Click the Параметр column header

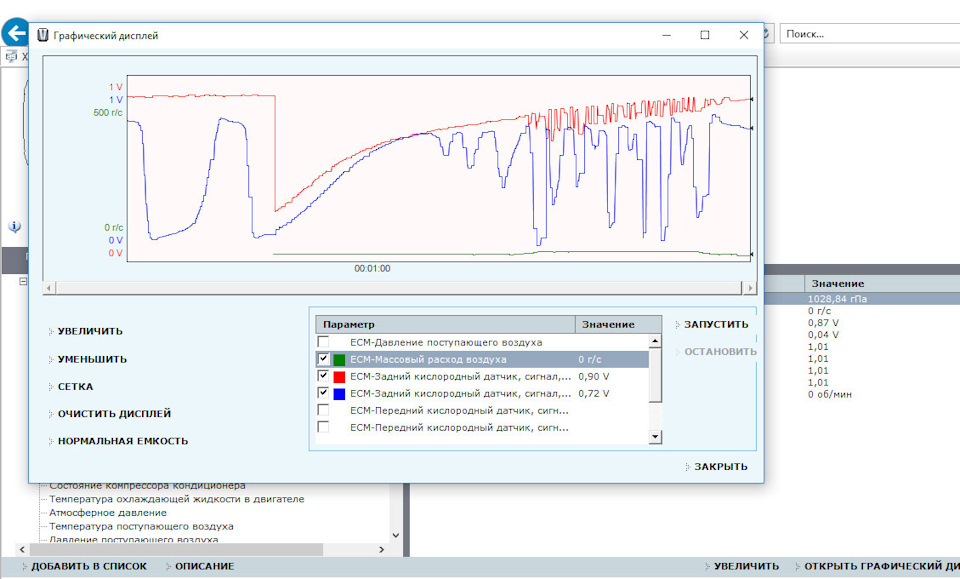[x=445, y=324]
